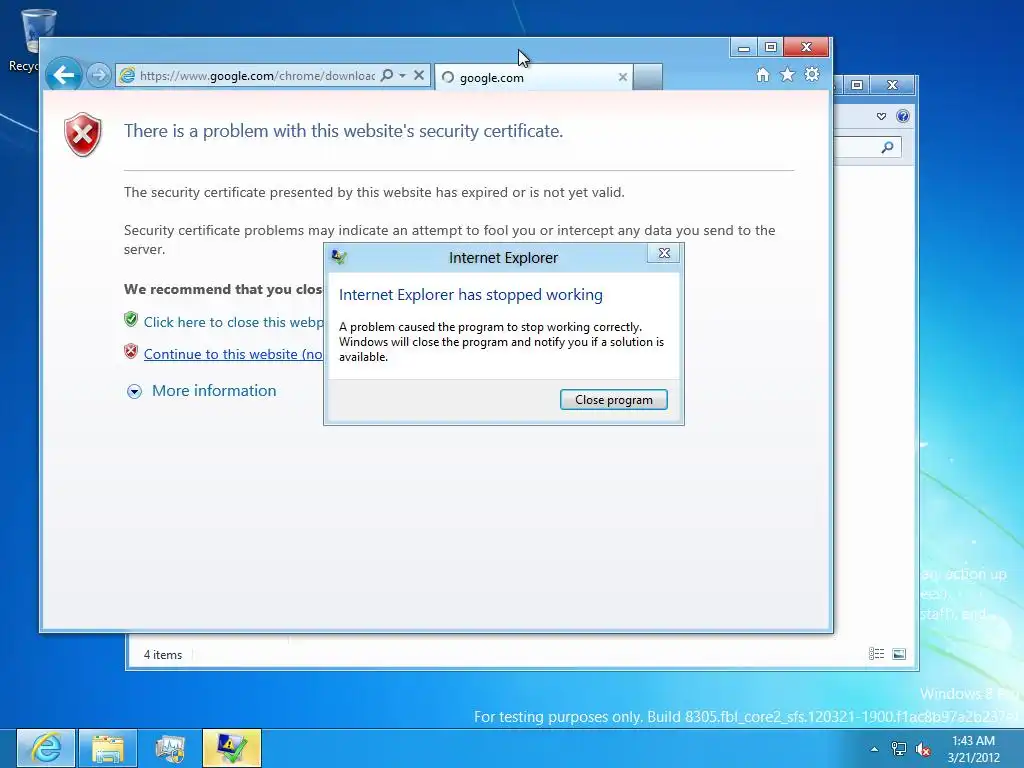Close the google.com tab
1024x768 pixels.
point(622,77)
